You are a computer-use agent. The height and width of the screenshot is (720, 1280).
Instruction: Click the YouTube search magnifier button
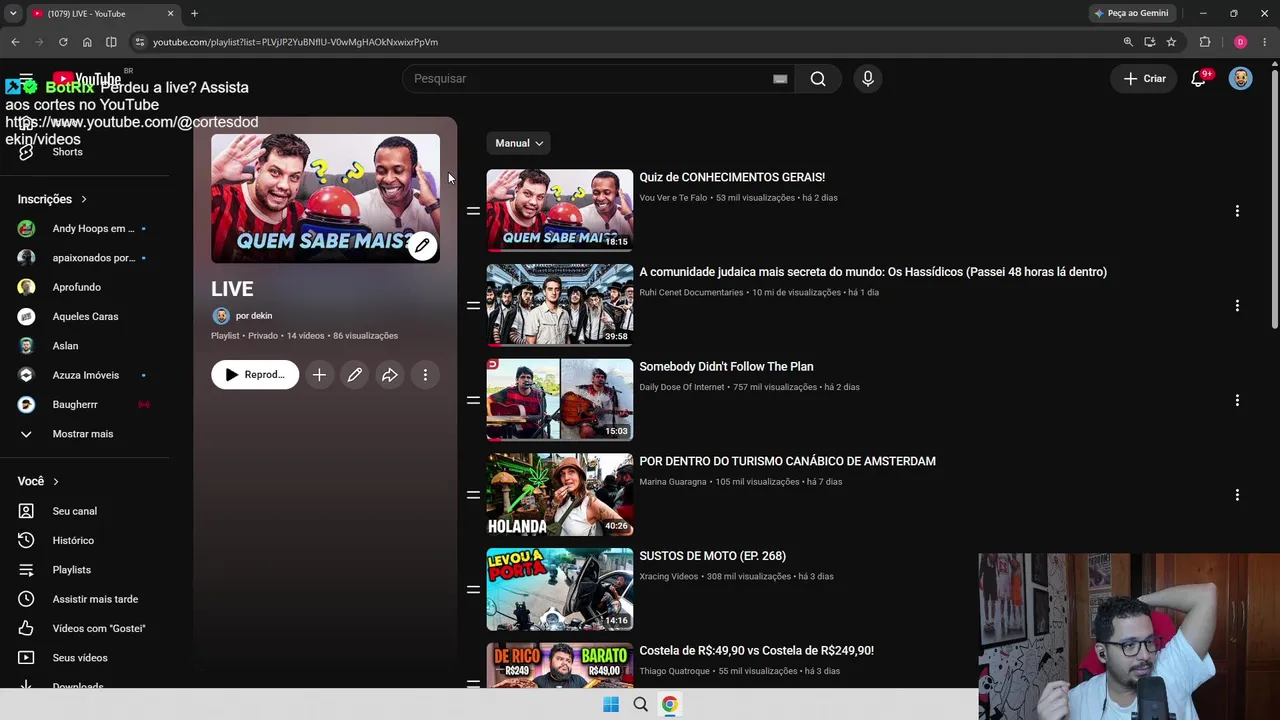pos(818,79)
